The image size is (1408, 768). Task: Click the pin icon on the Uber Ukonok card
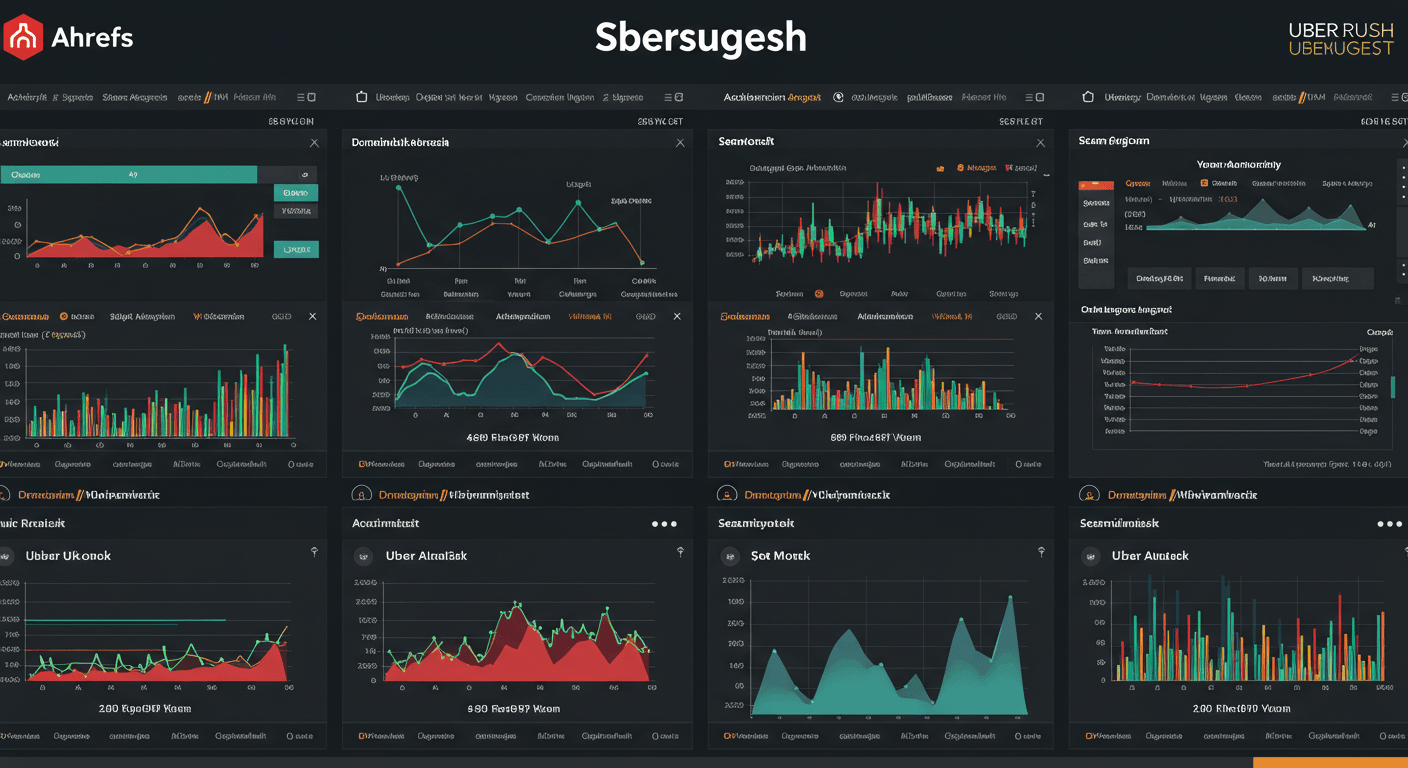(315, 552)
